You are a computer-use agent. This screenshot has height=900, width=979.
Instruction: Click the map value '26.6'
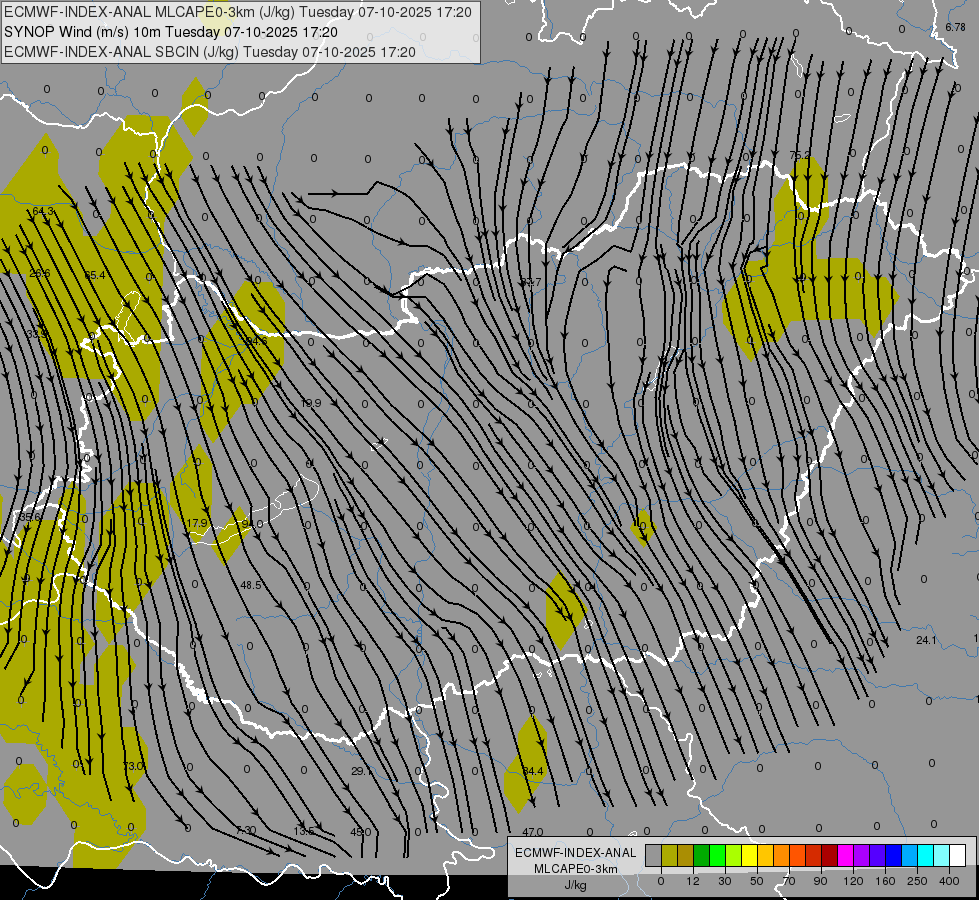click(x=40, y=273)
